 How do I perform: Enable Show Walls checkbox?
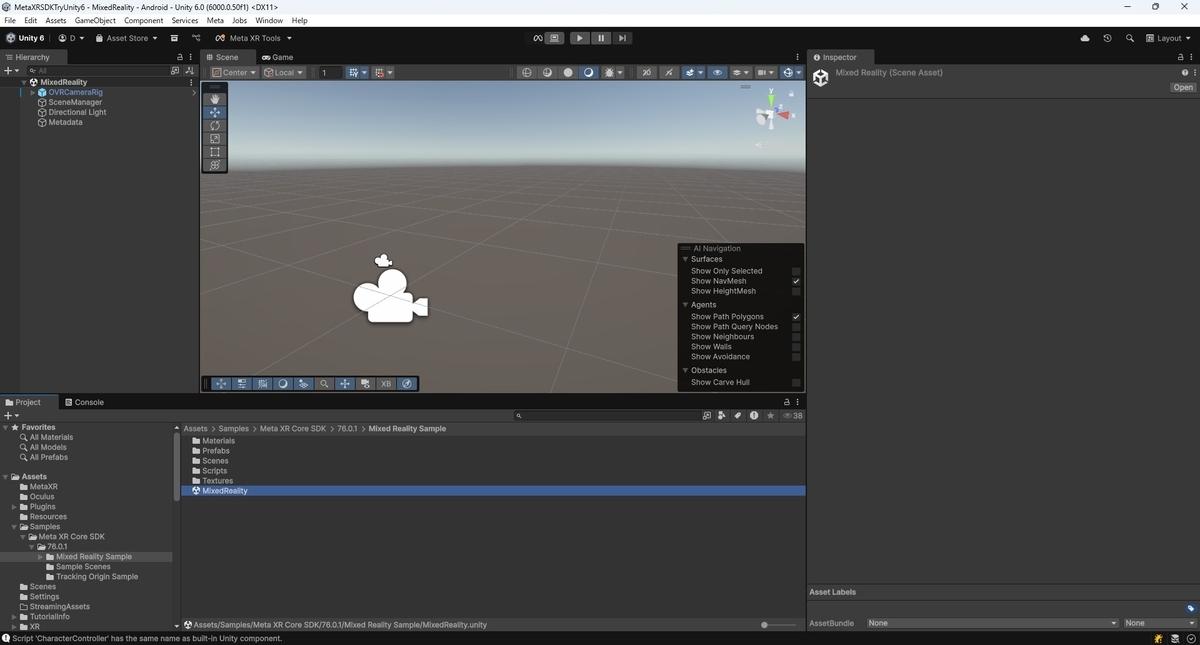[796, 347]
